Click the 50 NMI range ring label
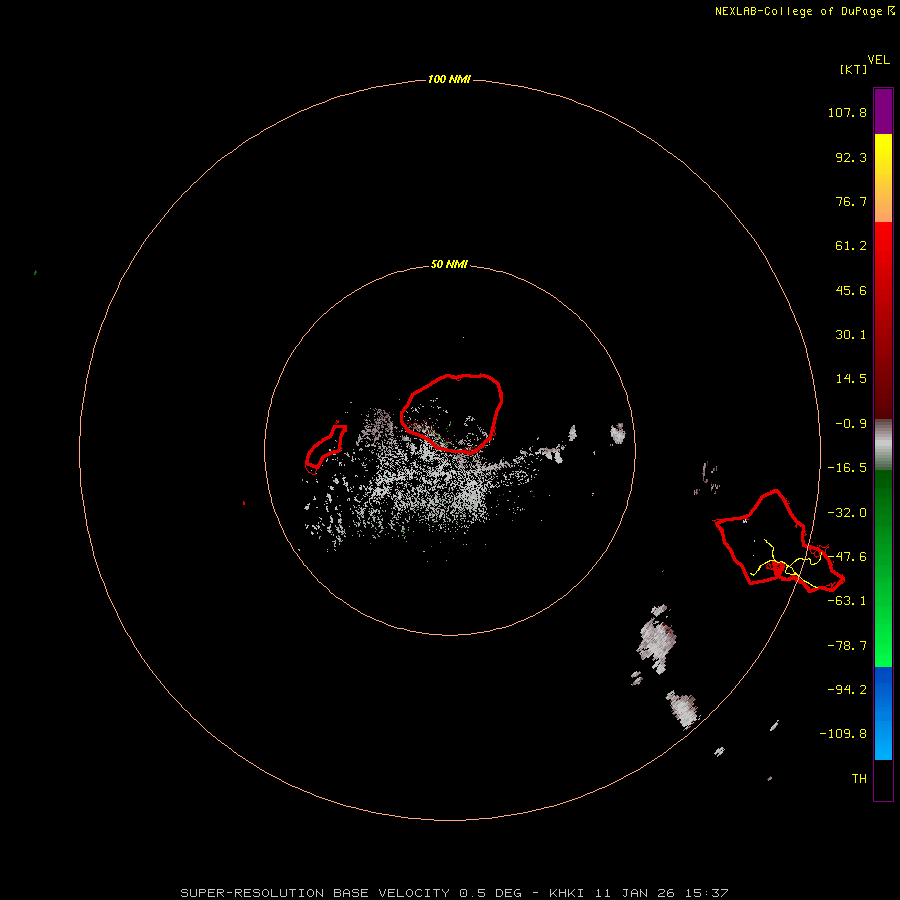 [x=449, y=264]
